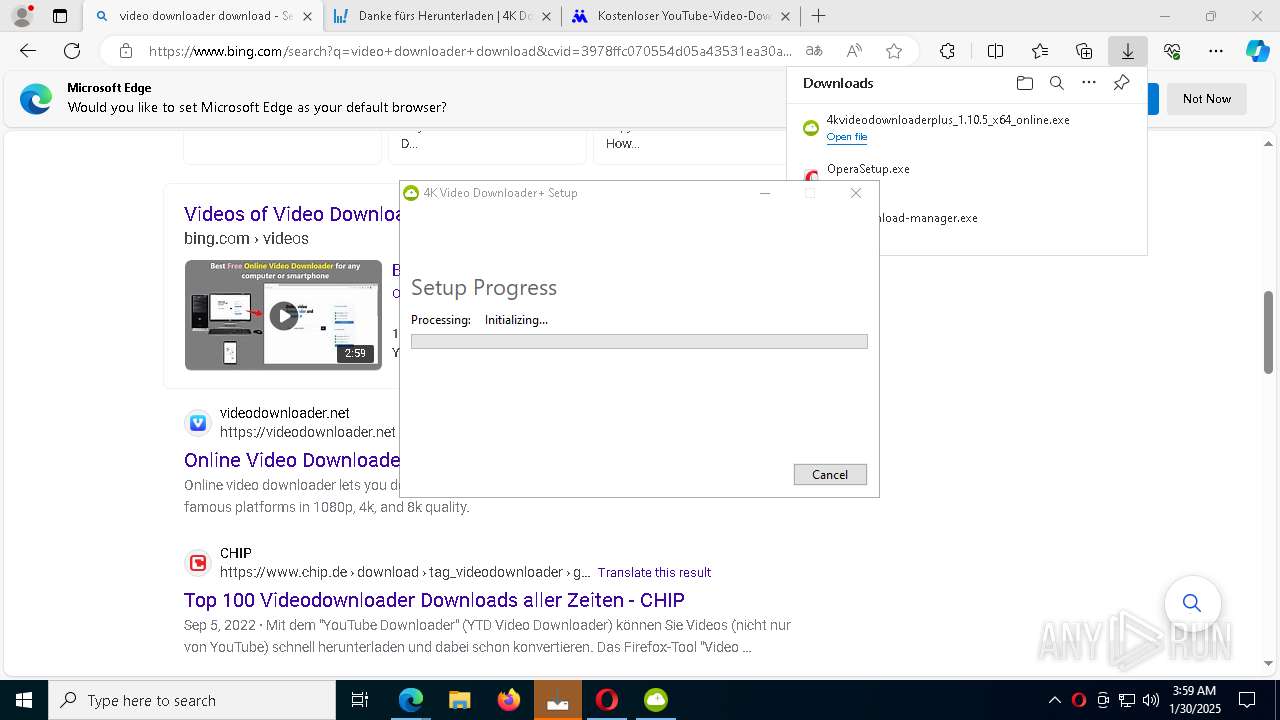Toggle the split screen icon
This screenshot has height=720, width=1280.
coord(995,51)
